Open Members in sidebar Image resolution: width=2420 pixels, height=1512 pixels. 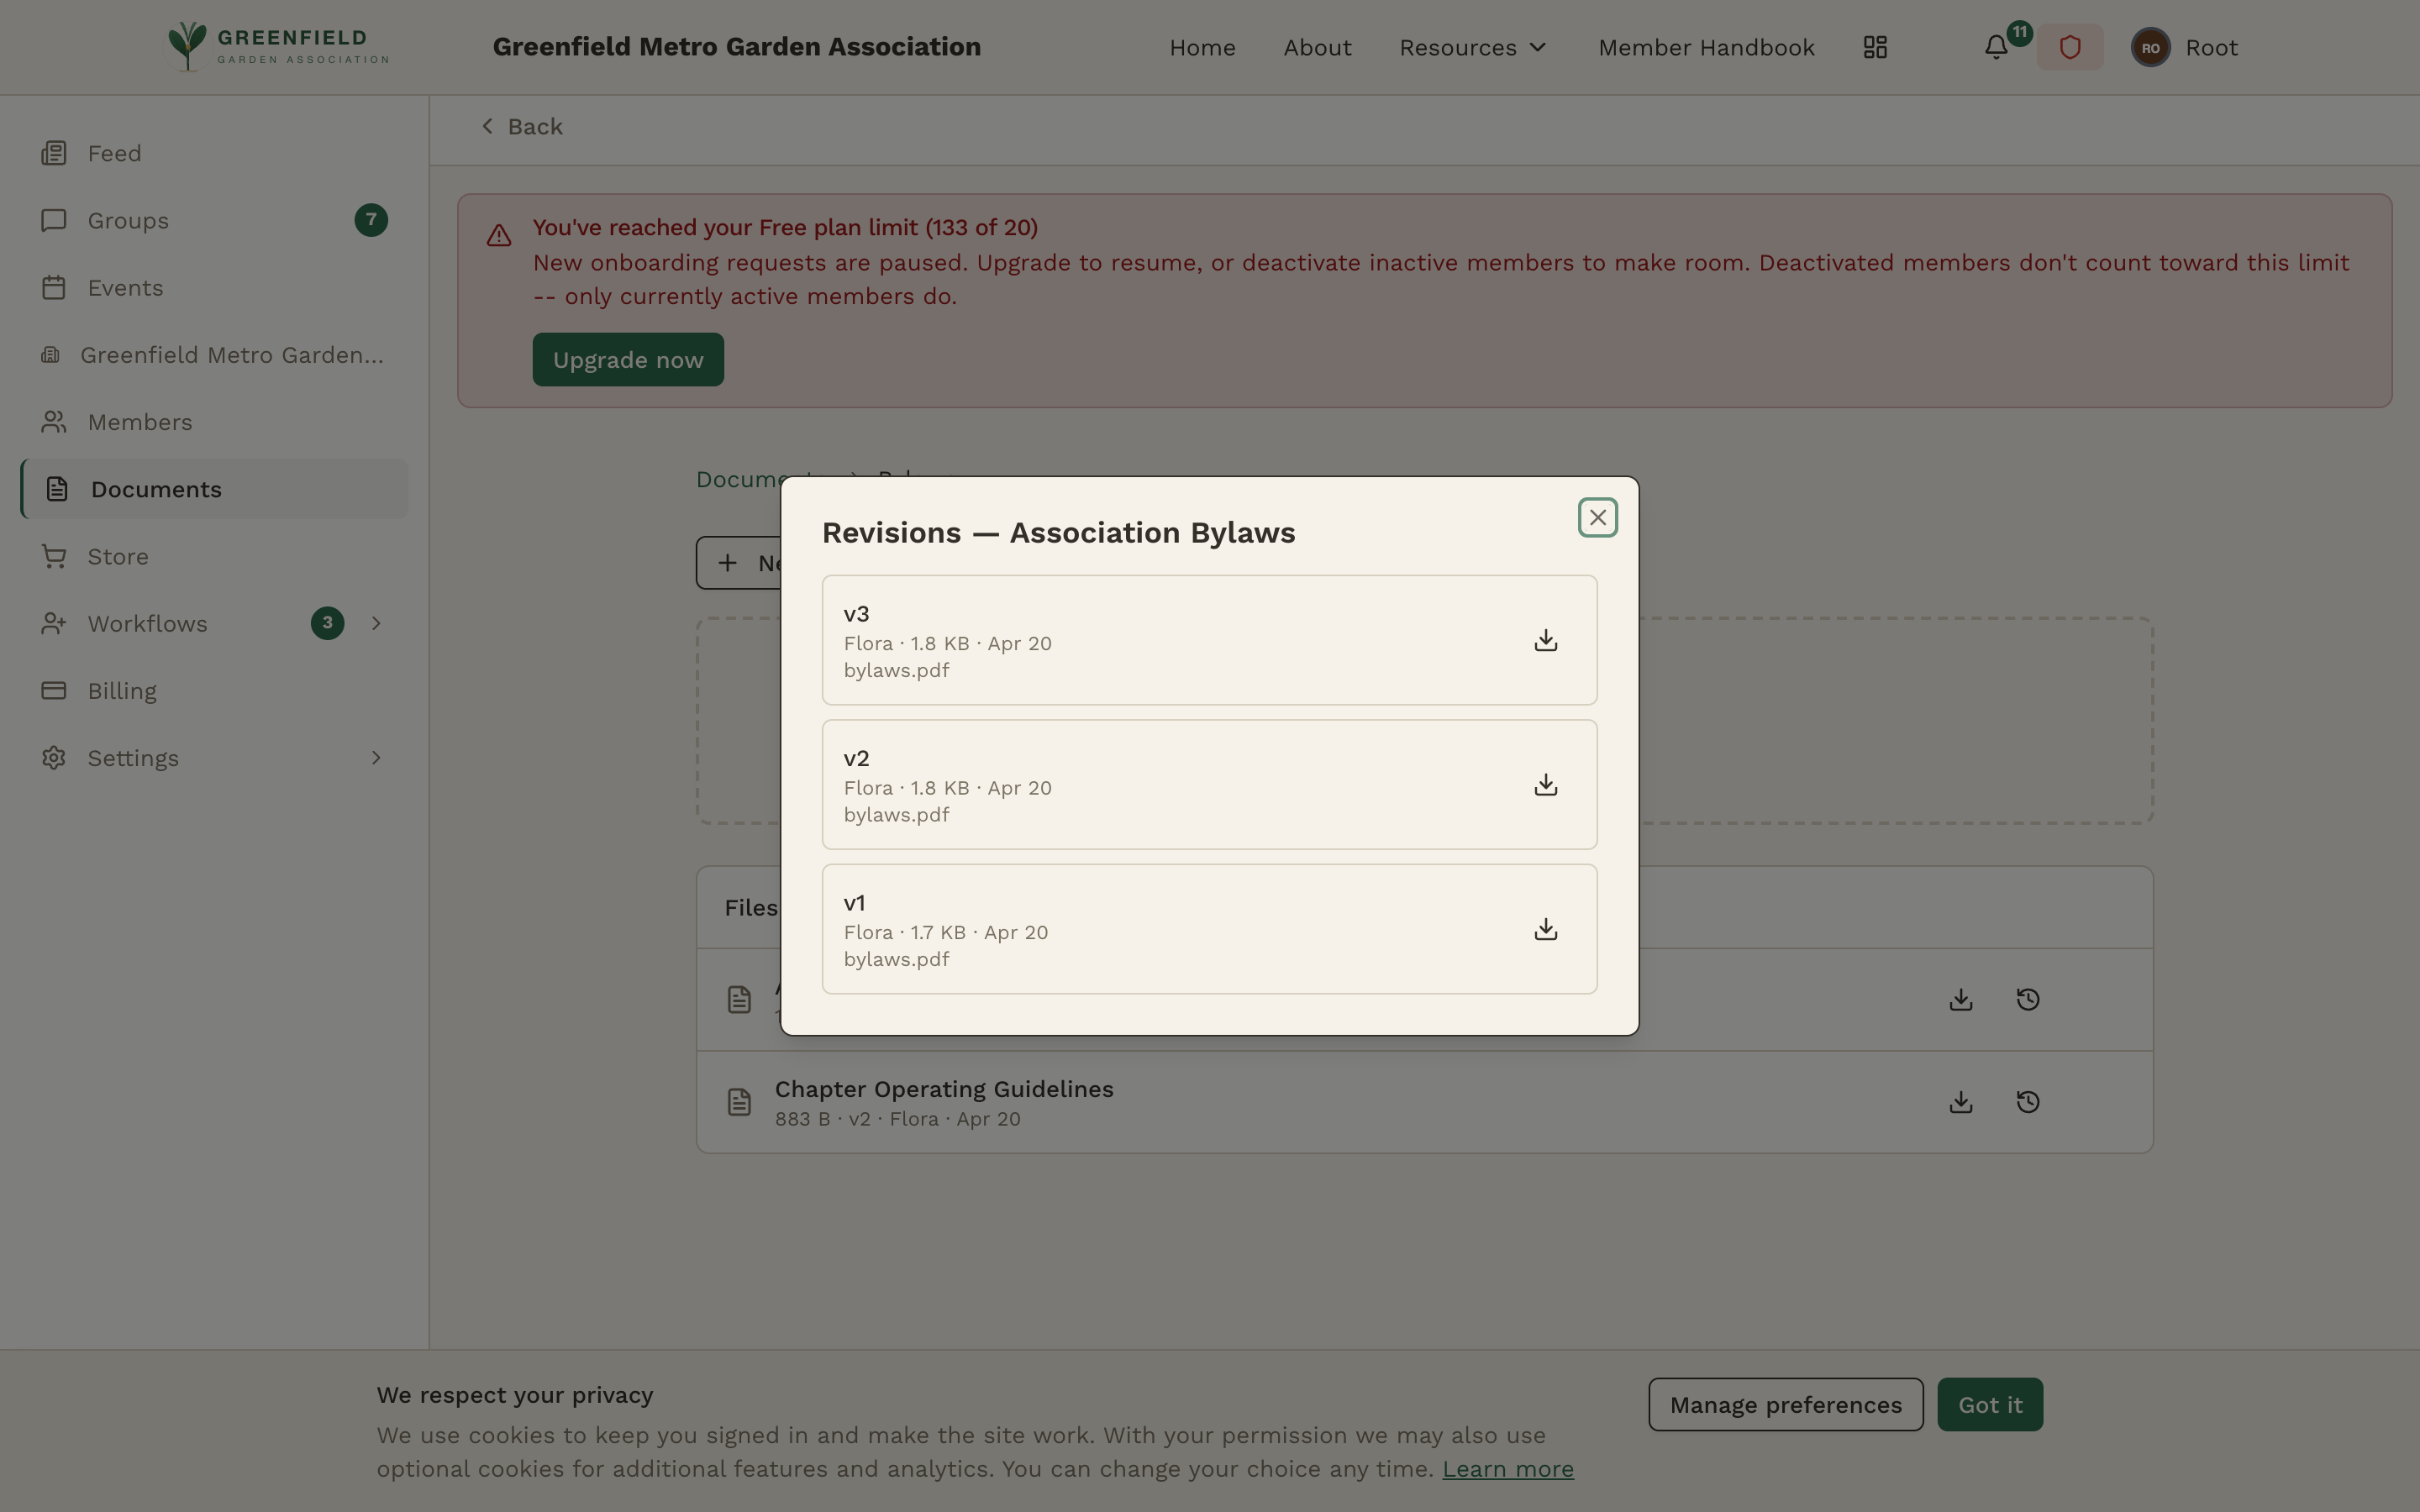coord(214,422)
